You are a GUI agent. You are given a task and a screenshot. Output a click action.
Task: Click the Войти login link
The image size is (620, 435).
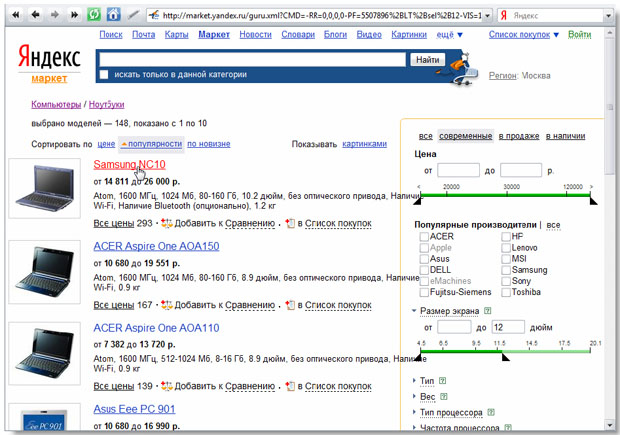tap(579, 34)
